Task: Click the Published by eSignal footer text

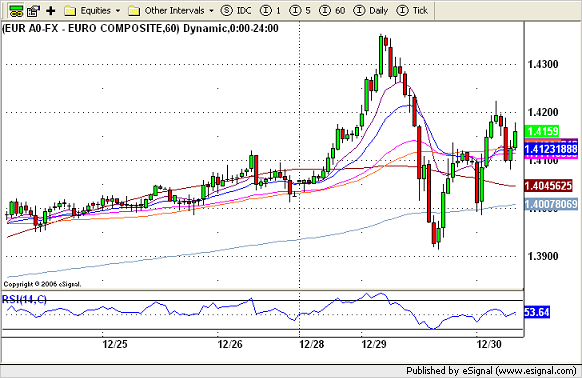Action: pyautogui.click(x=491, y=371)
